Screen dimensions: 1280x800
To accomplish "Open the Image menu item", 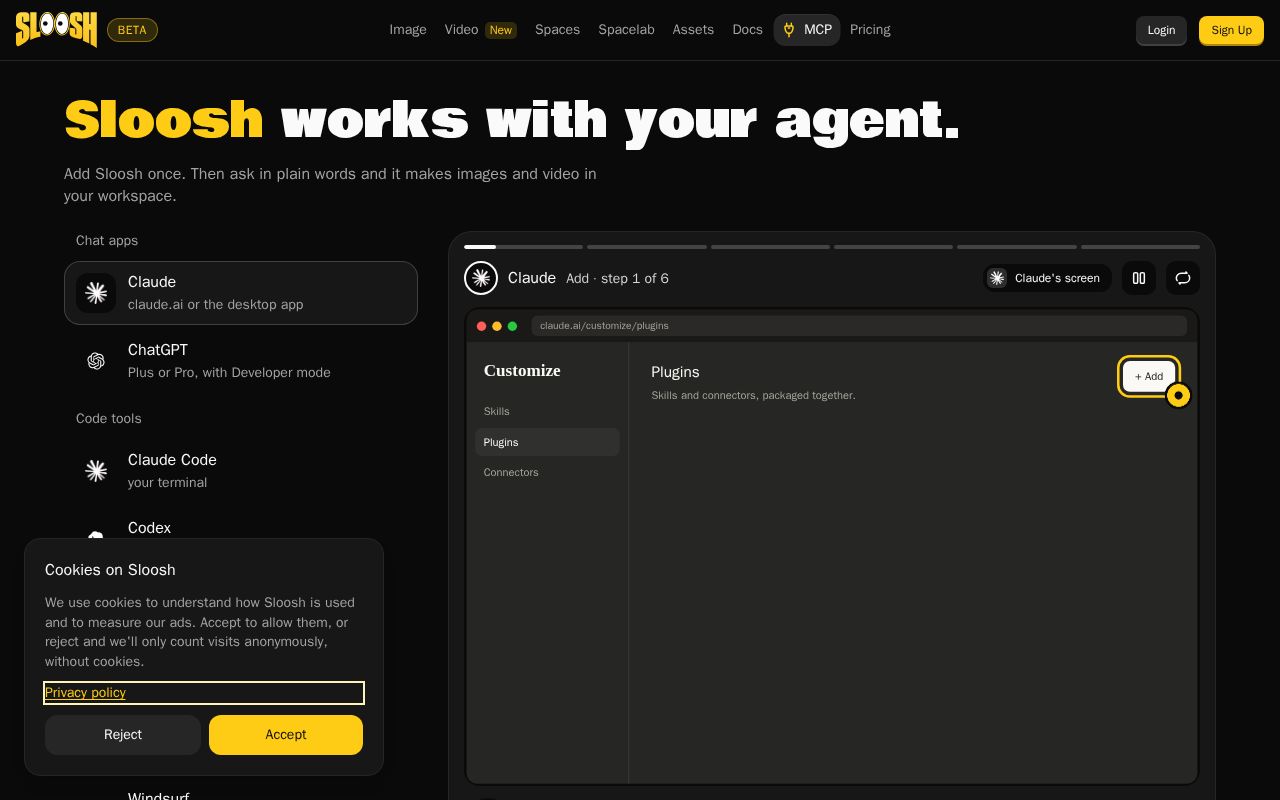I will pyautogui.click(x=408, y=30).
